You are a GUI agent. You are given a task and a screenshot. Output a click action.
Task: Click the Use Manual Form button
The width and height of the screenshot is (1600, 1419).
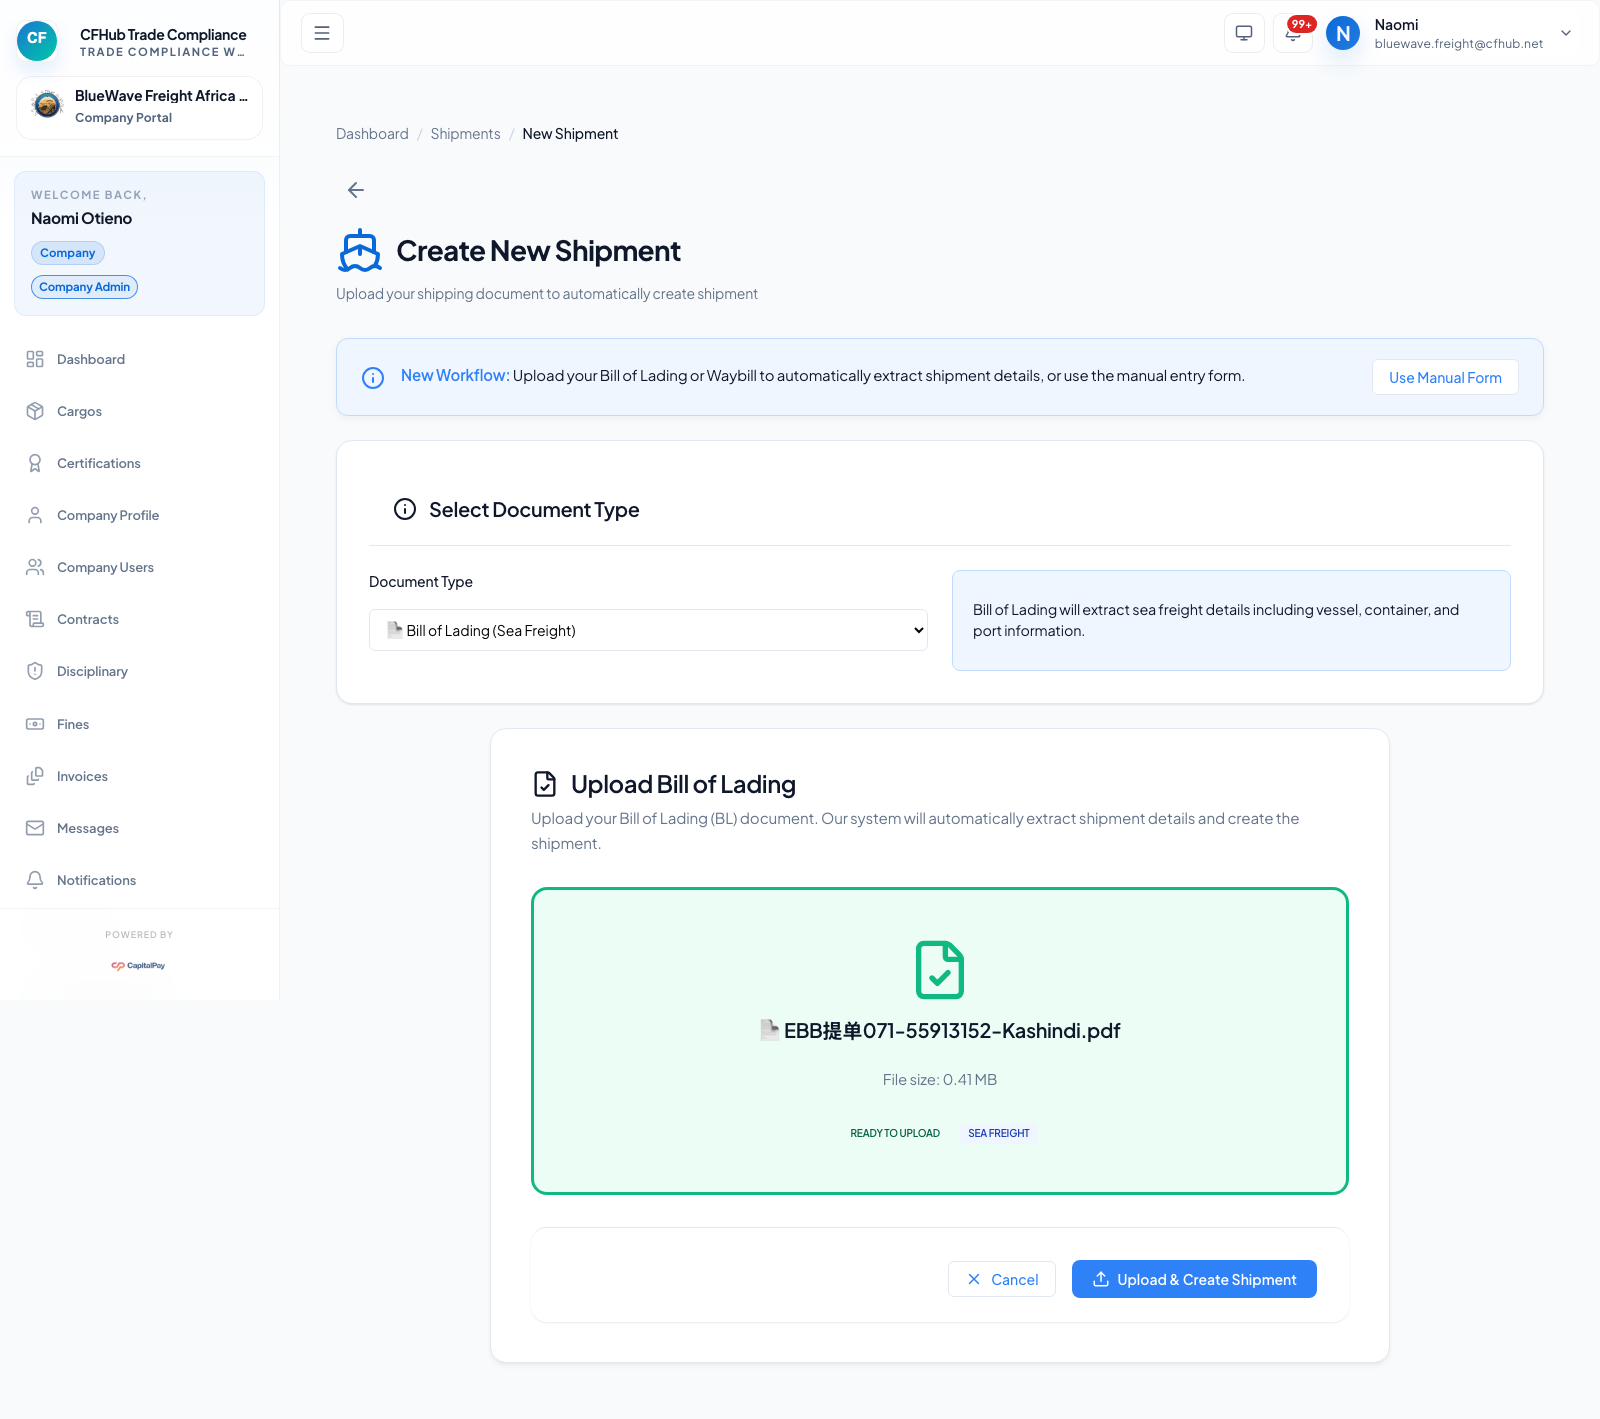pos(1444,377)
